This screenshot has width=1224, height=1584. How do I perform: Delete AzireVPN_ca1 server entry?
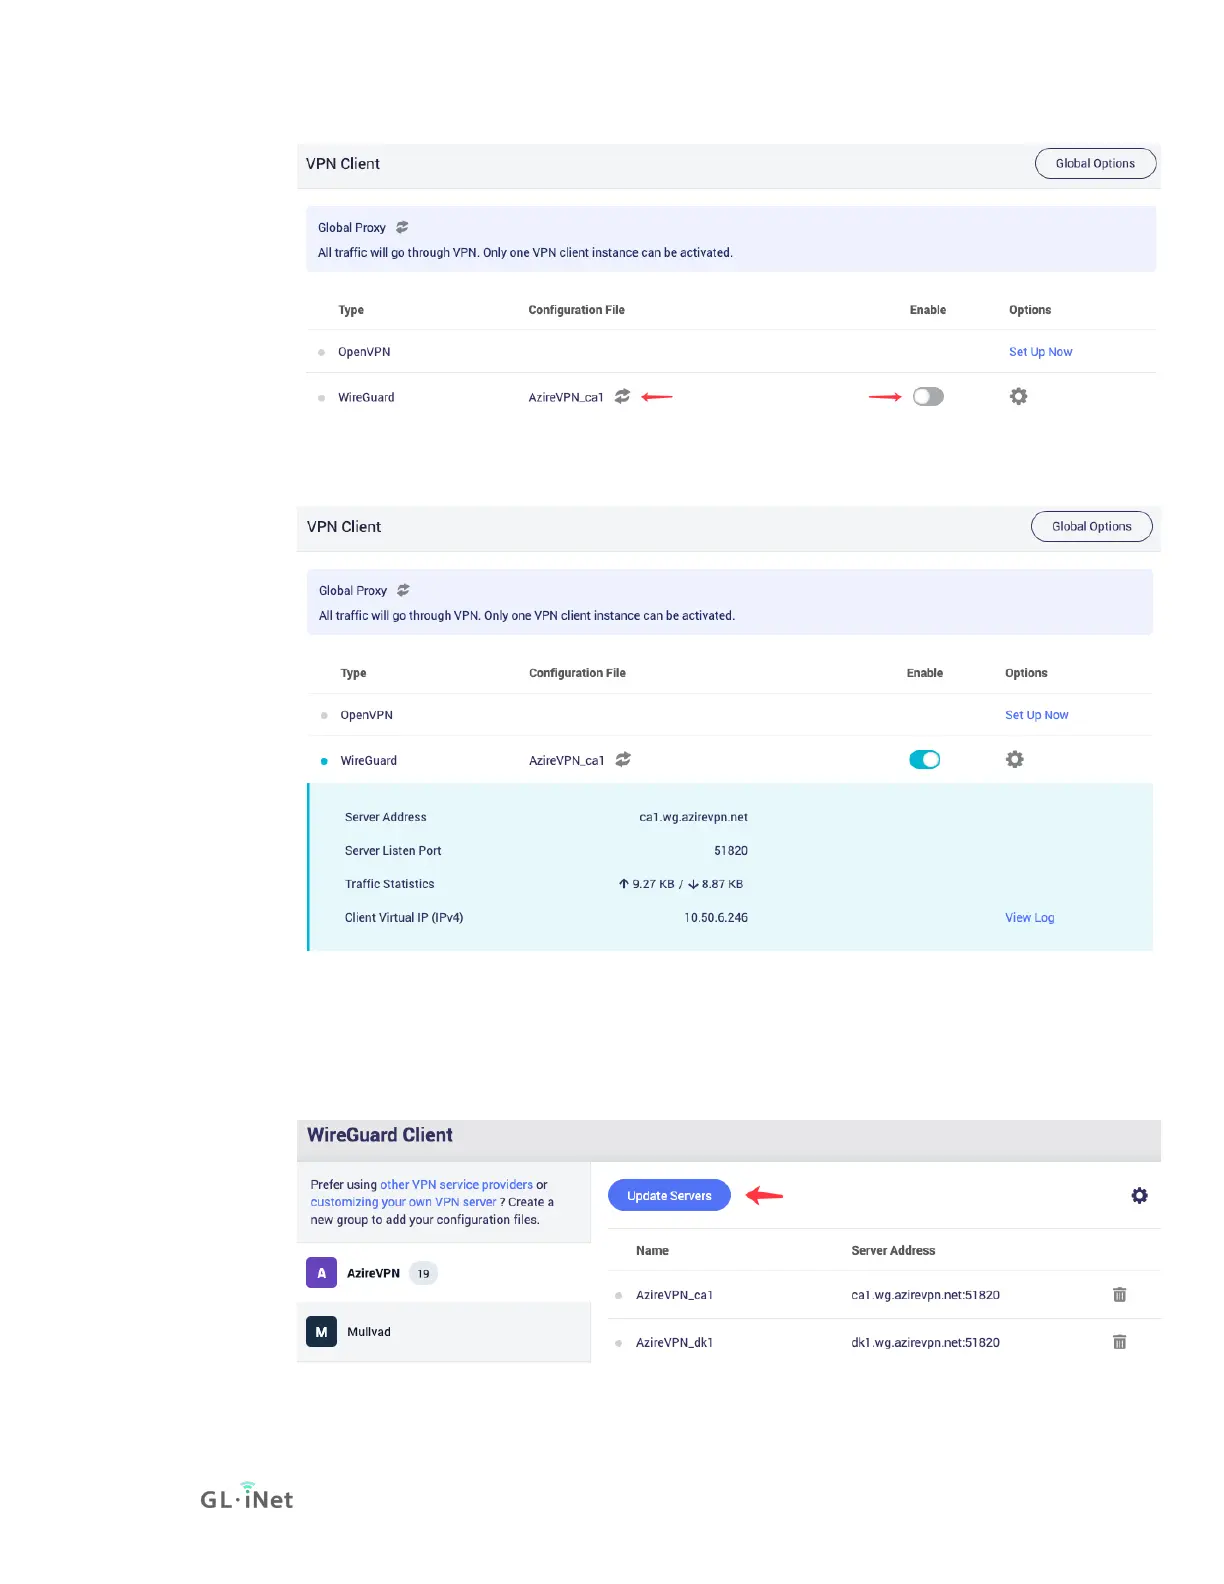tap(1119, 1295)
